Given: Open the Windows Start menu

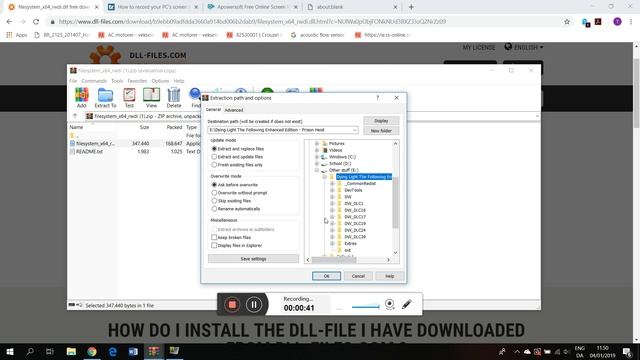Looking at the screenshot, I should (x=10, y=351).
